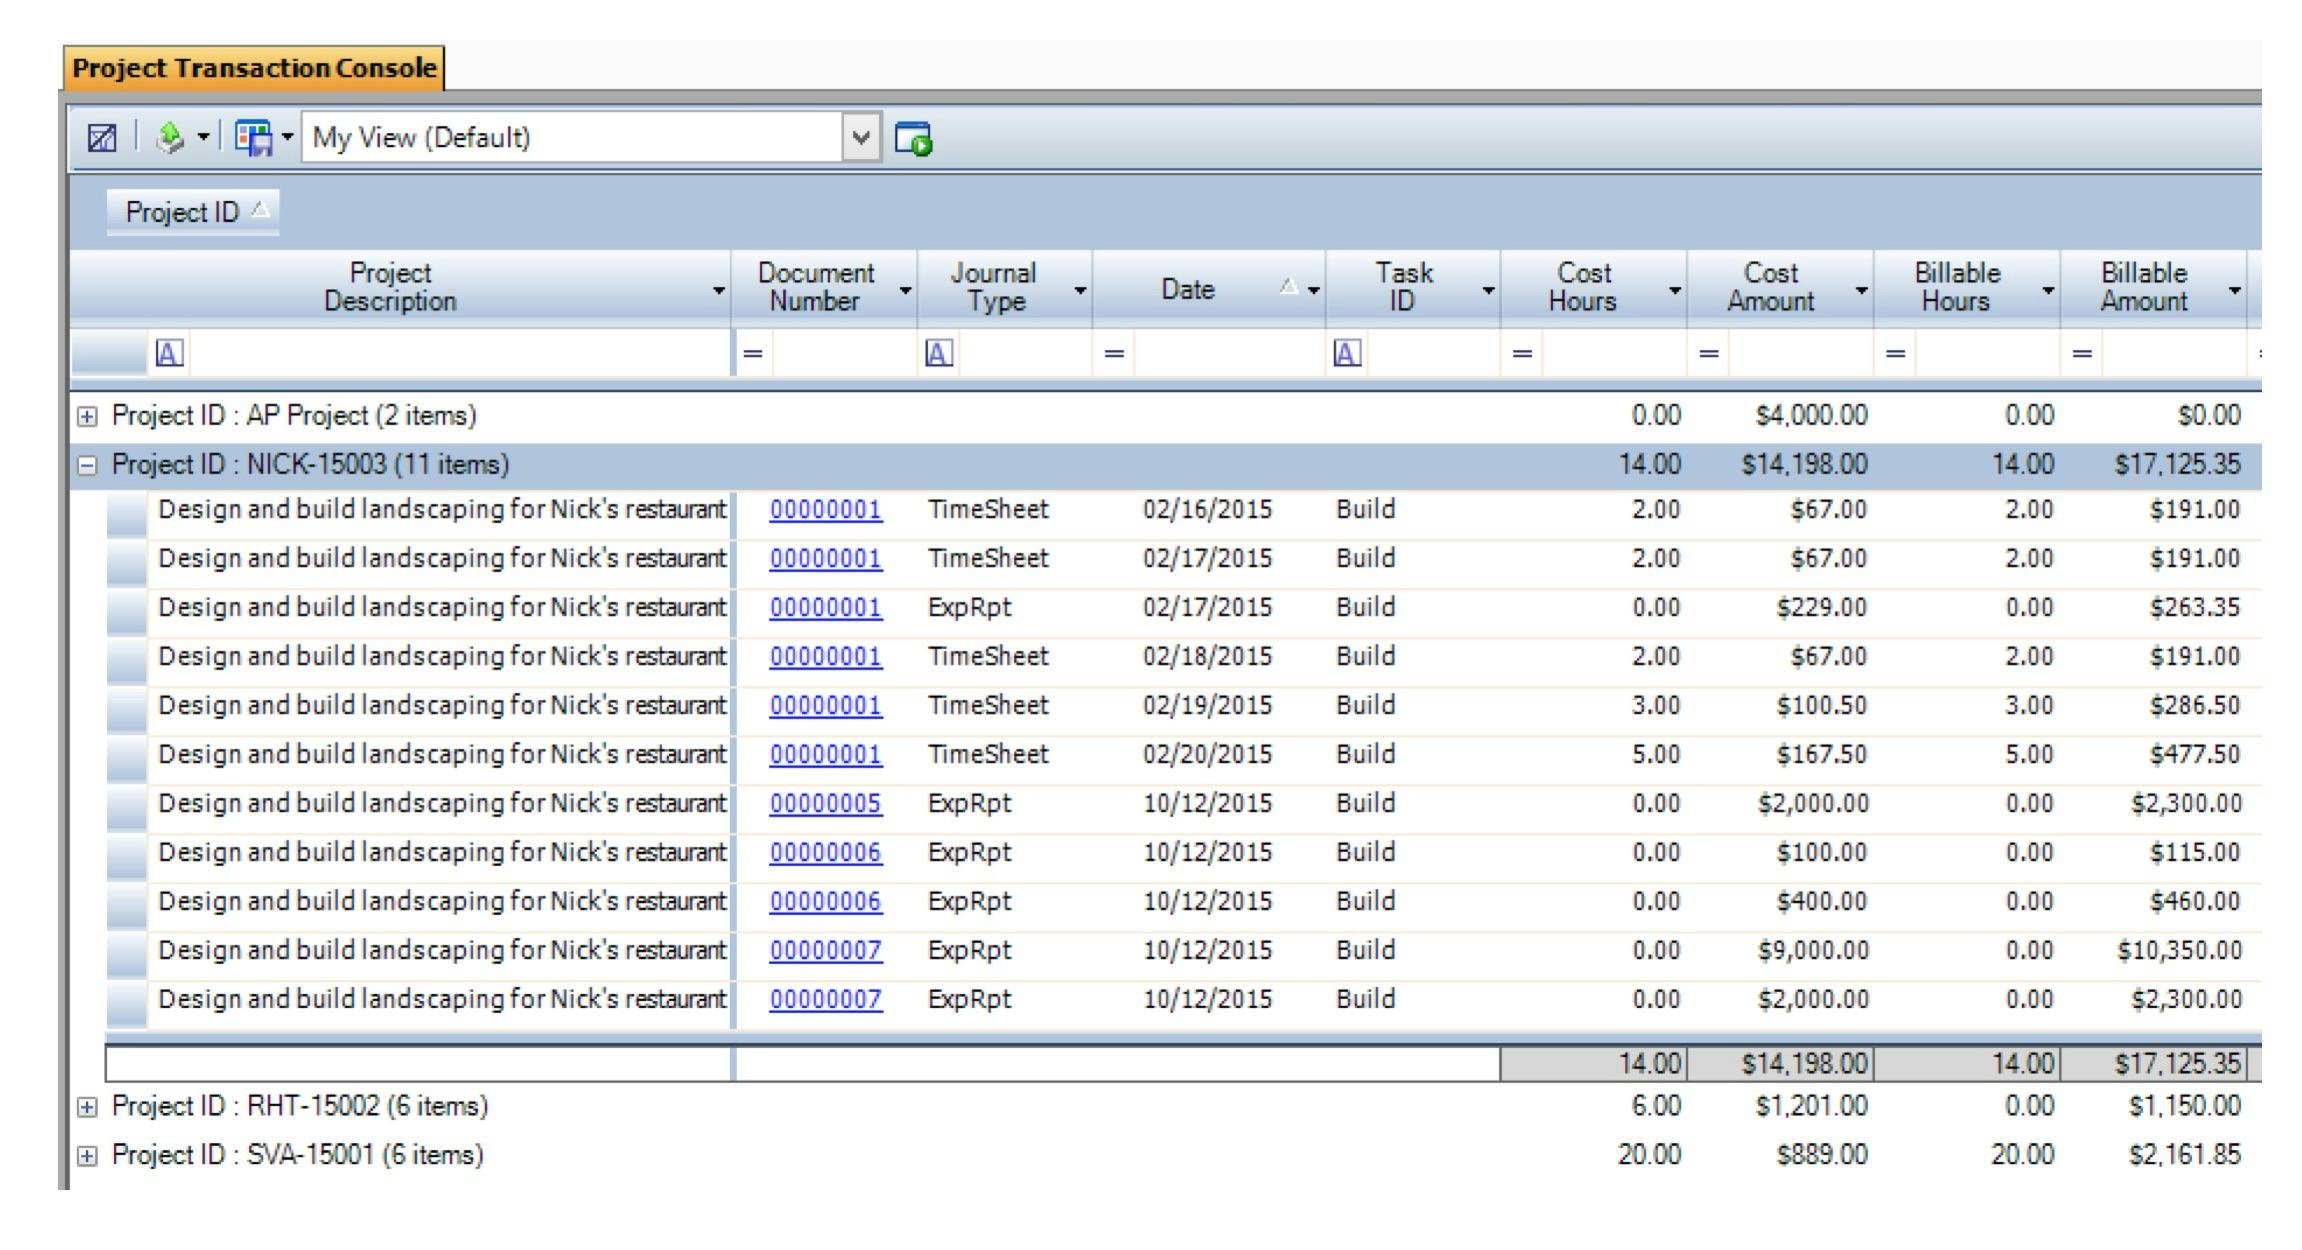2302x1250 pixels.
Task: Open the export icon's dropdown menu
Action: (201, 137)
